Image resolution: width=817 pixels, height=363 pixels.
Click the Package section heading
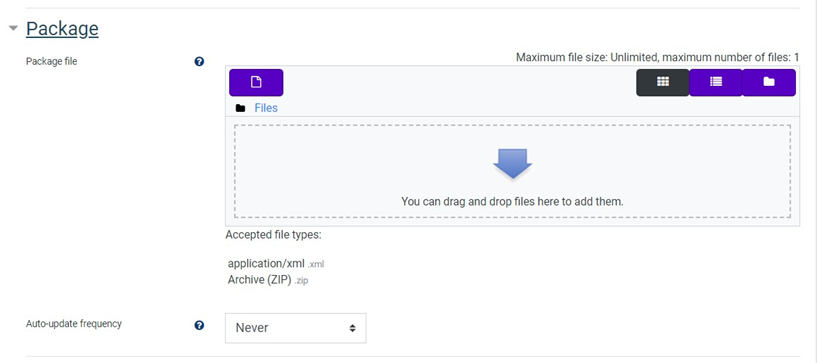62,28
